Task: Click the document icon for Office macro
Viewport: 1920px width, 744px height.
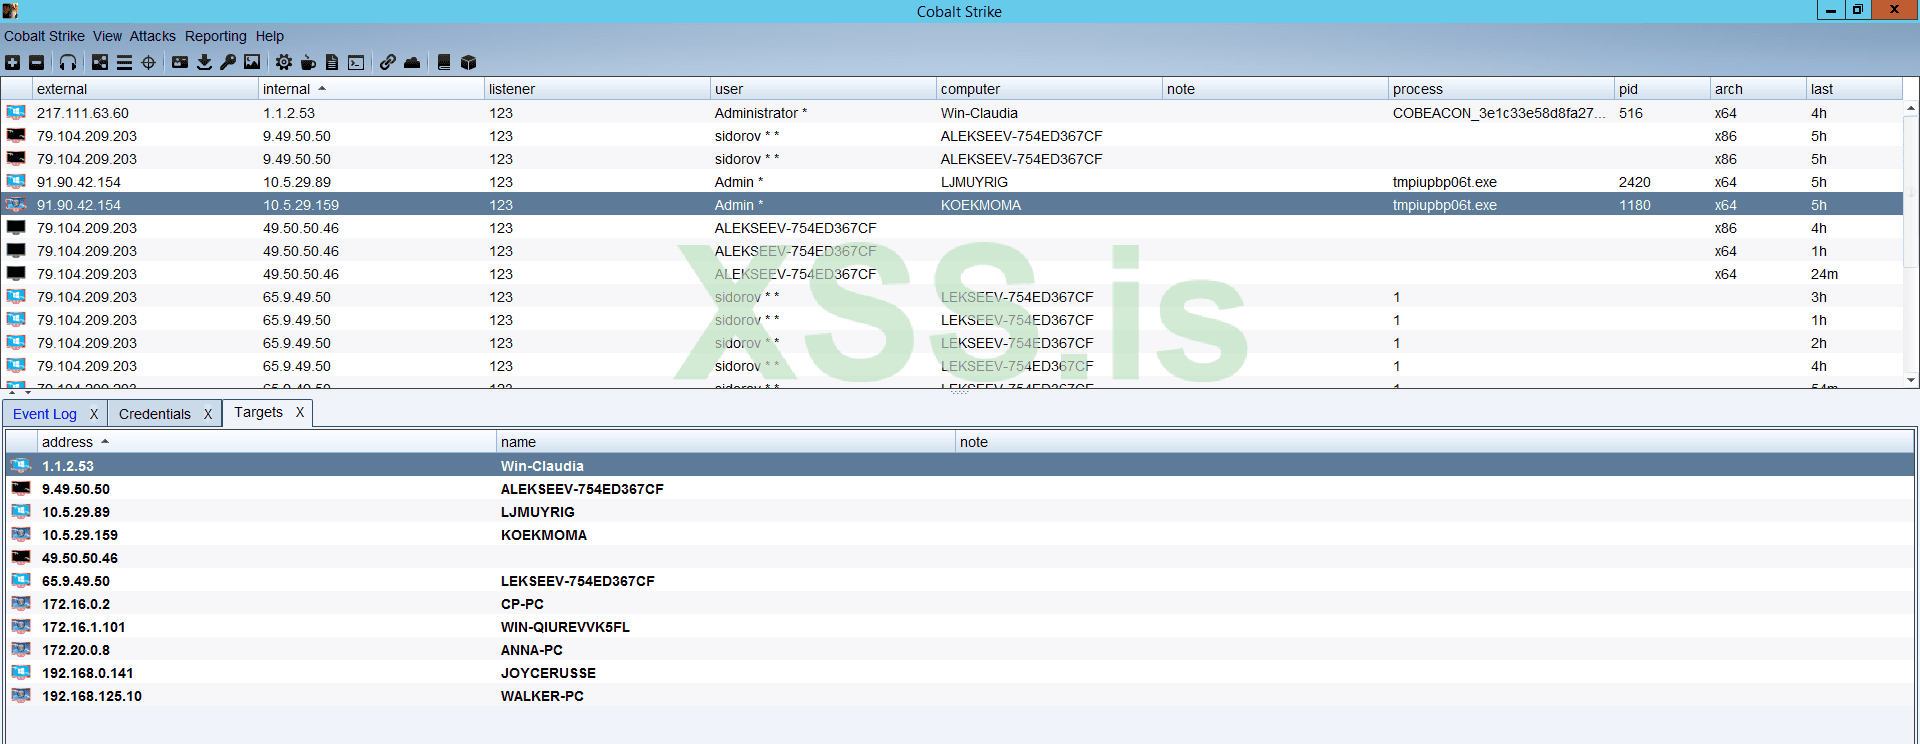Action: (x=332, y=63)
